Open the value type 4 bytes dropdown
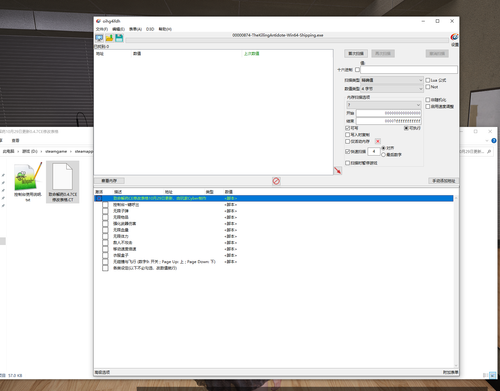Screen dimensions: 500x391 [x=392, y=89]
